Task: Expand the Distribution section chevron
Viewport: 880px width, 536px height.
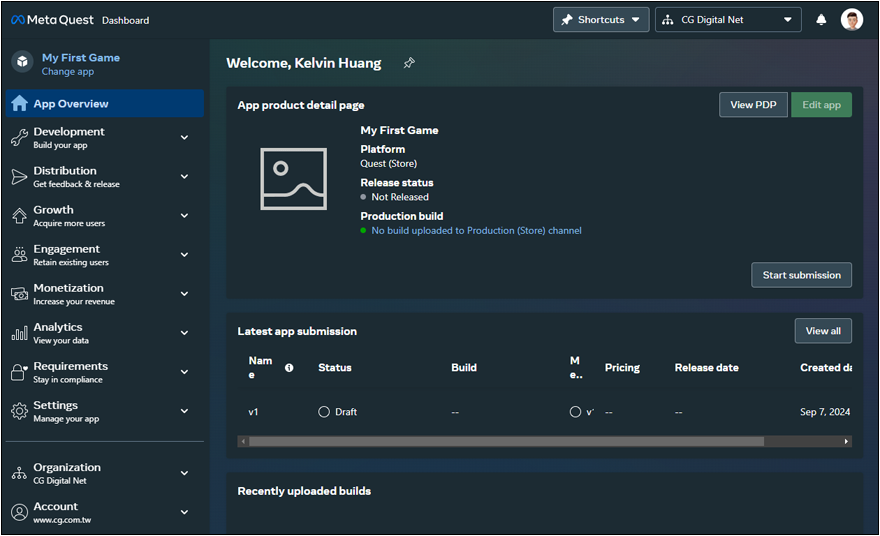Action: tap(184, 177)
